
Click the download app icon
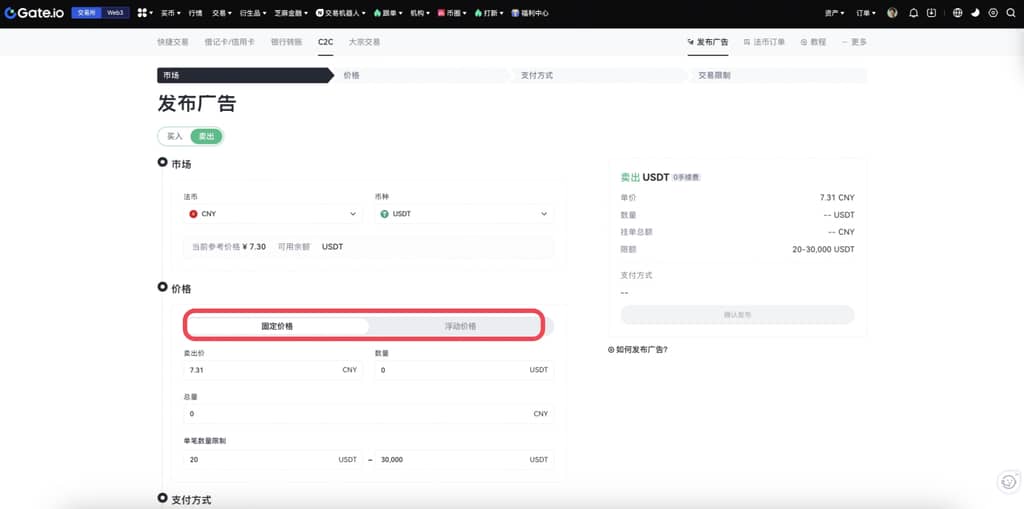pyautogui.click(x=932, y=13)
